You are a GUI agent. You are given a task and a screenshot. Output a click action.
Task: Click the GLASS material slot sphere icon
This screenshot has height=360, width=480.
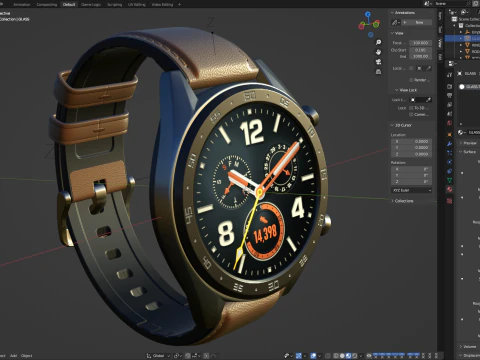click(x=462, y=87)
